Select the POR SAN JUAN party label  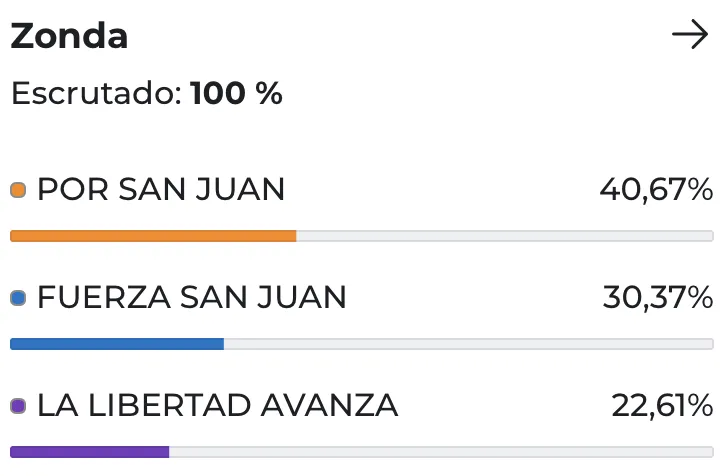tap(161, 189)
